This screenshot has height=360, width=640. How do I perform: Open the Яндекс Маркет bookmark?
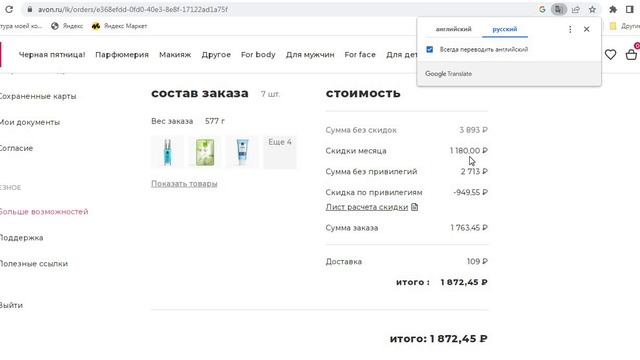pos(119,26)
